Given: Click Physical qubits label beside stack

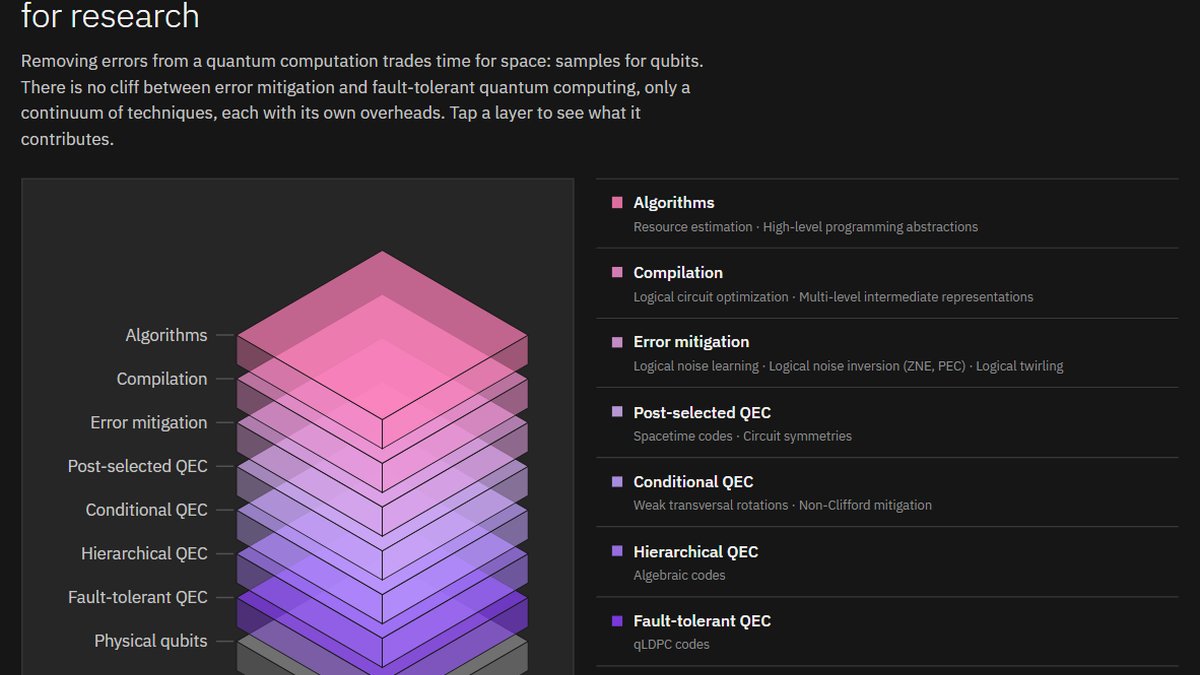Looking at the screenshot, I should [x=151, y=641].
